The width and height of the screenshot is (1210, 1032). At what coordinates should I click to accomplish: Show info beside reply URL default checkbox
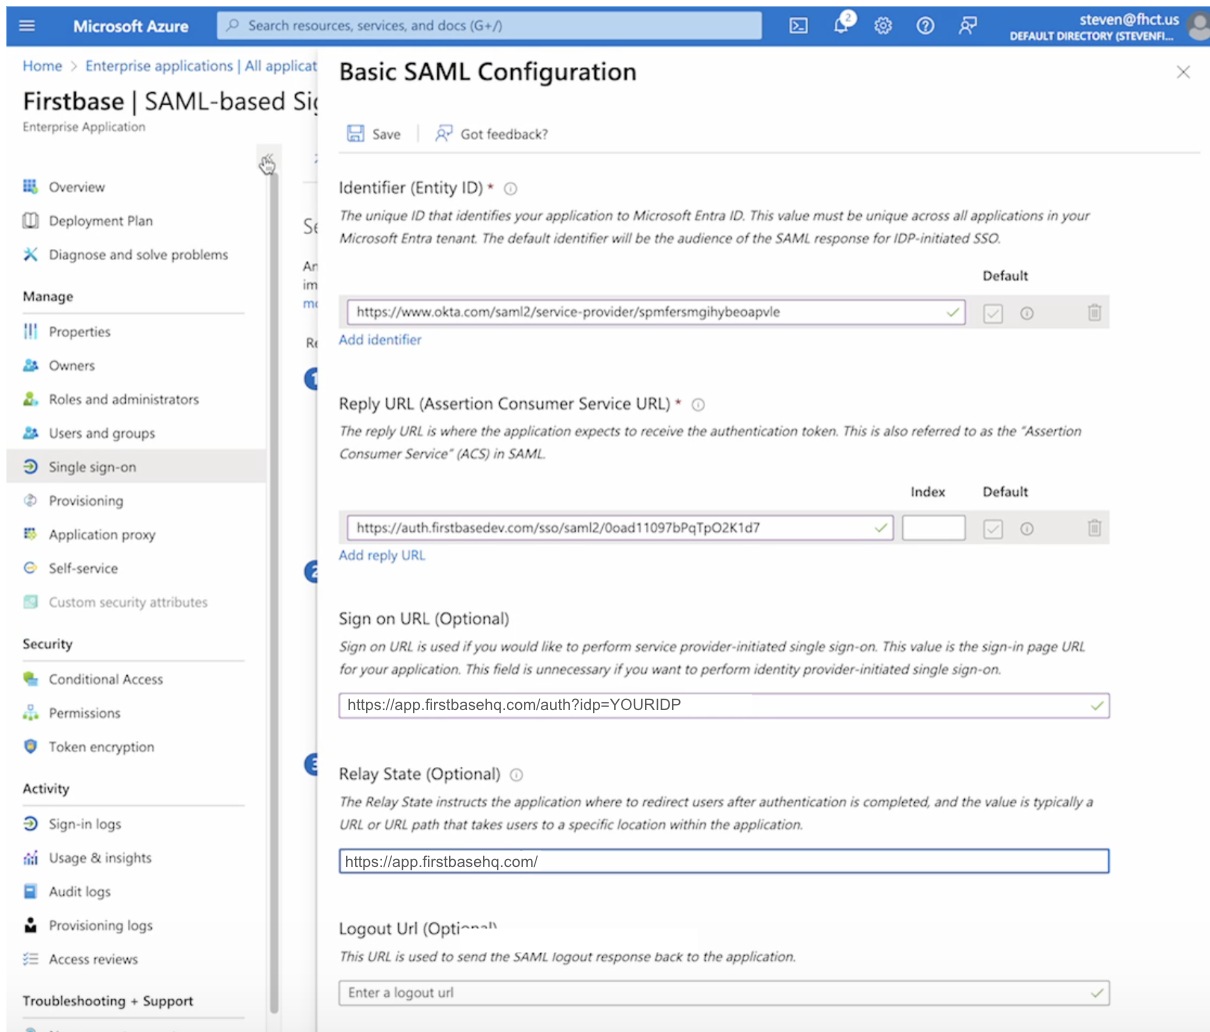pyautogui.click(x=1027, y=528)
